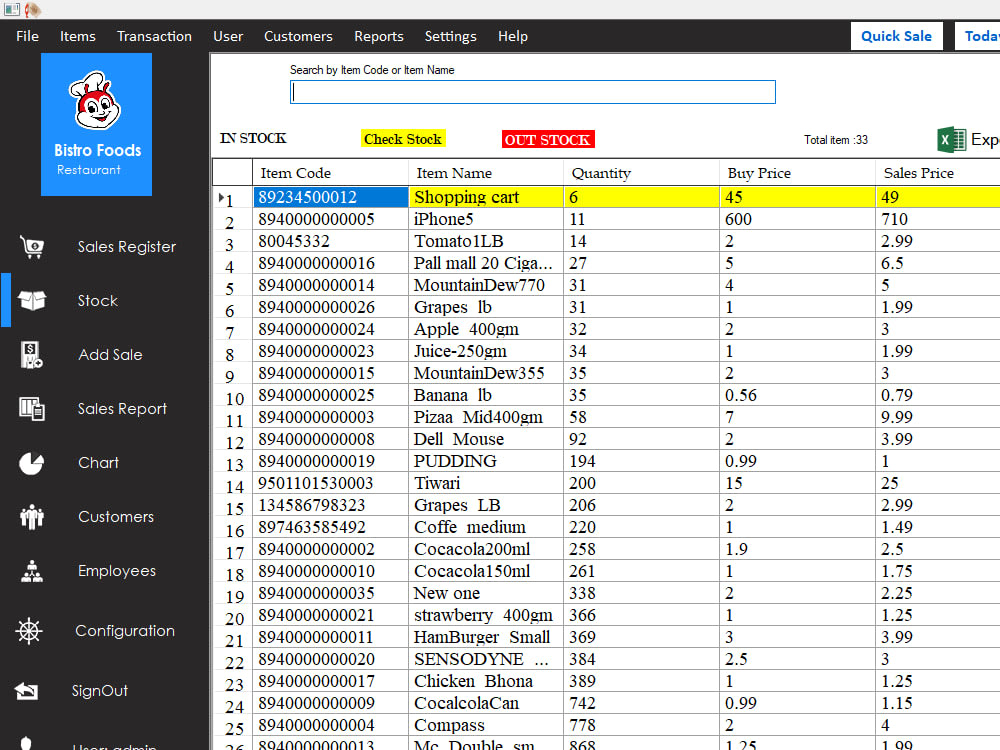Open the Transaction menu
This screenshot has width=1000, height=750.
coord(154,36)
